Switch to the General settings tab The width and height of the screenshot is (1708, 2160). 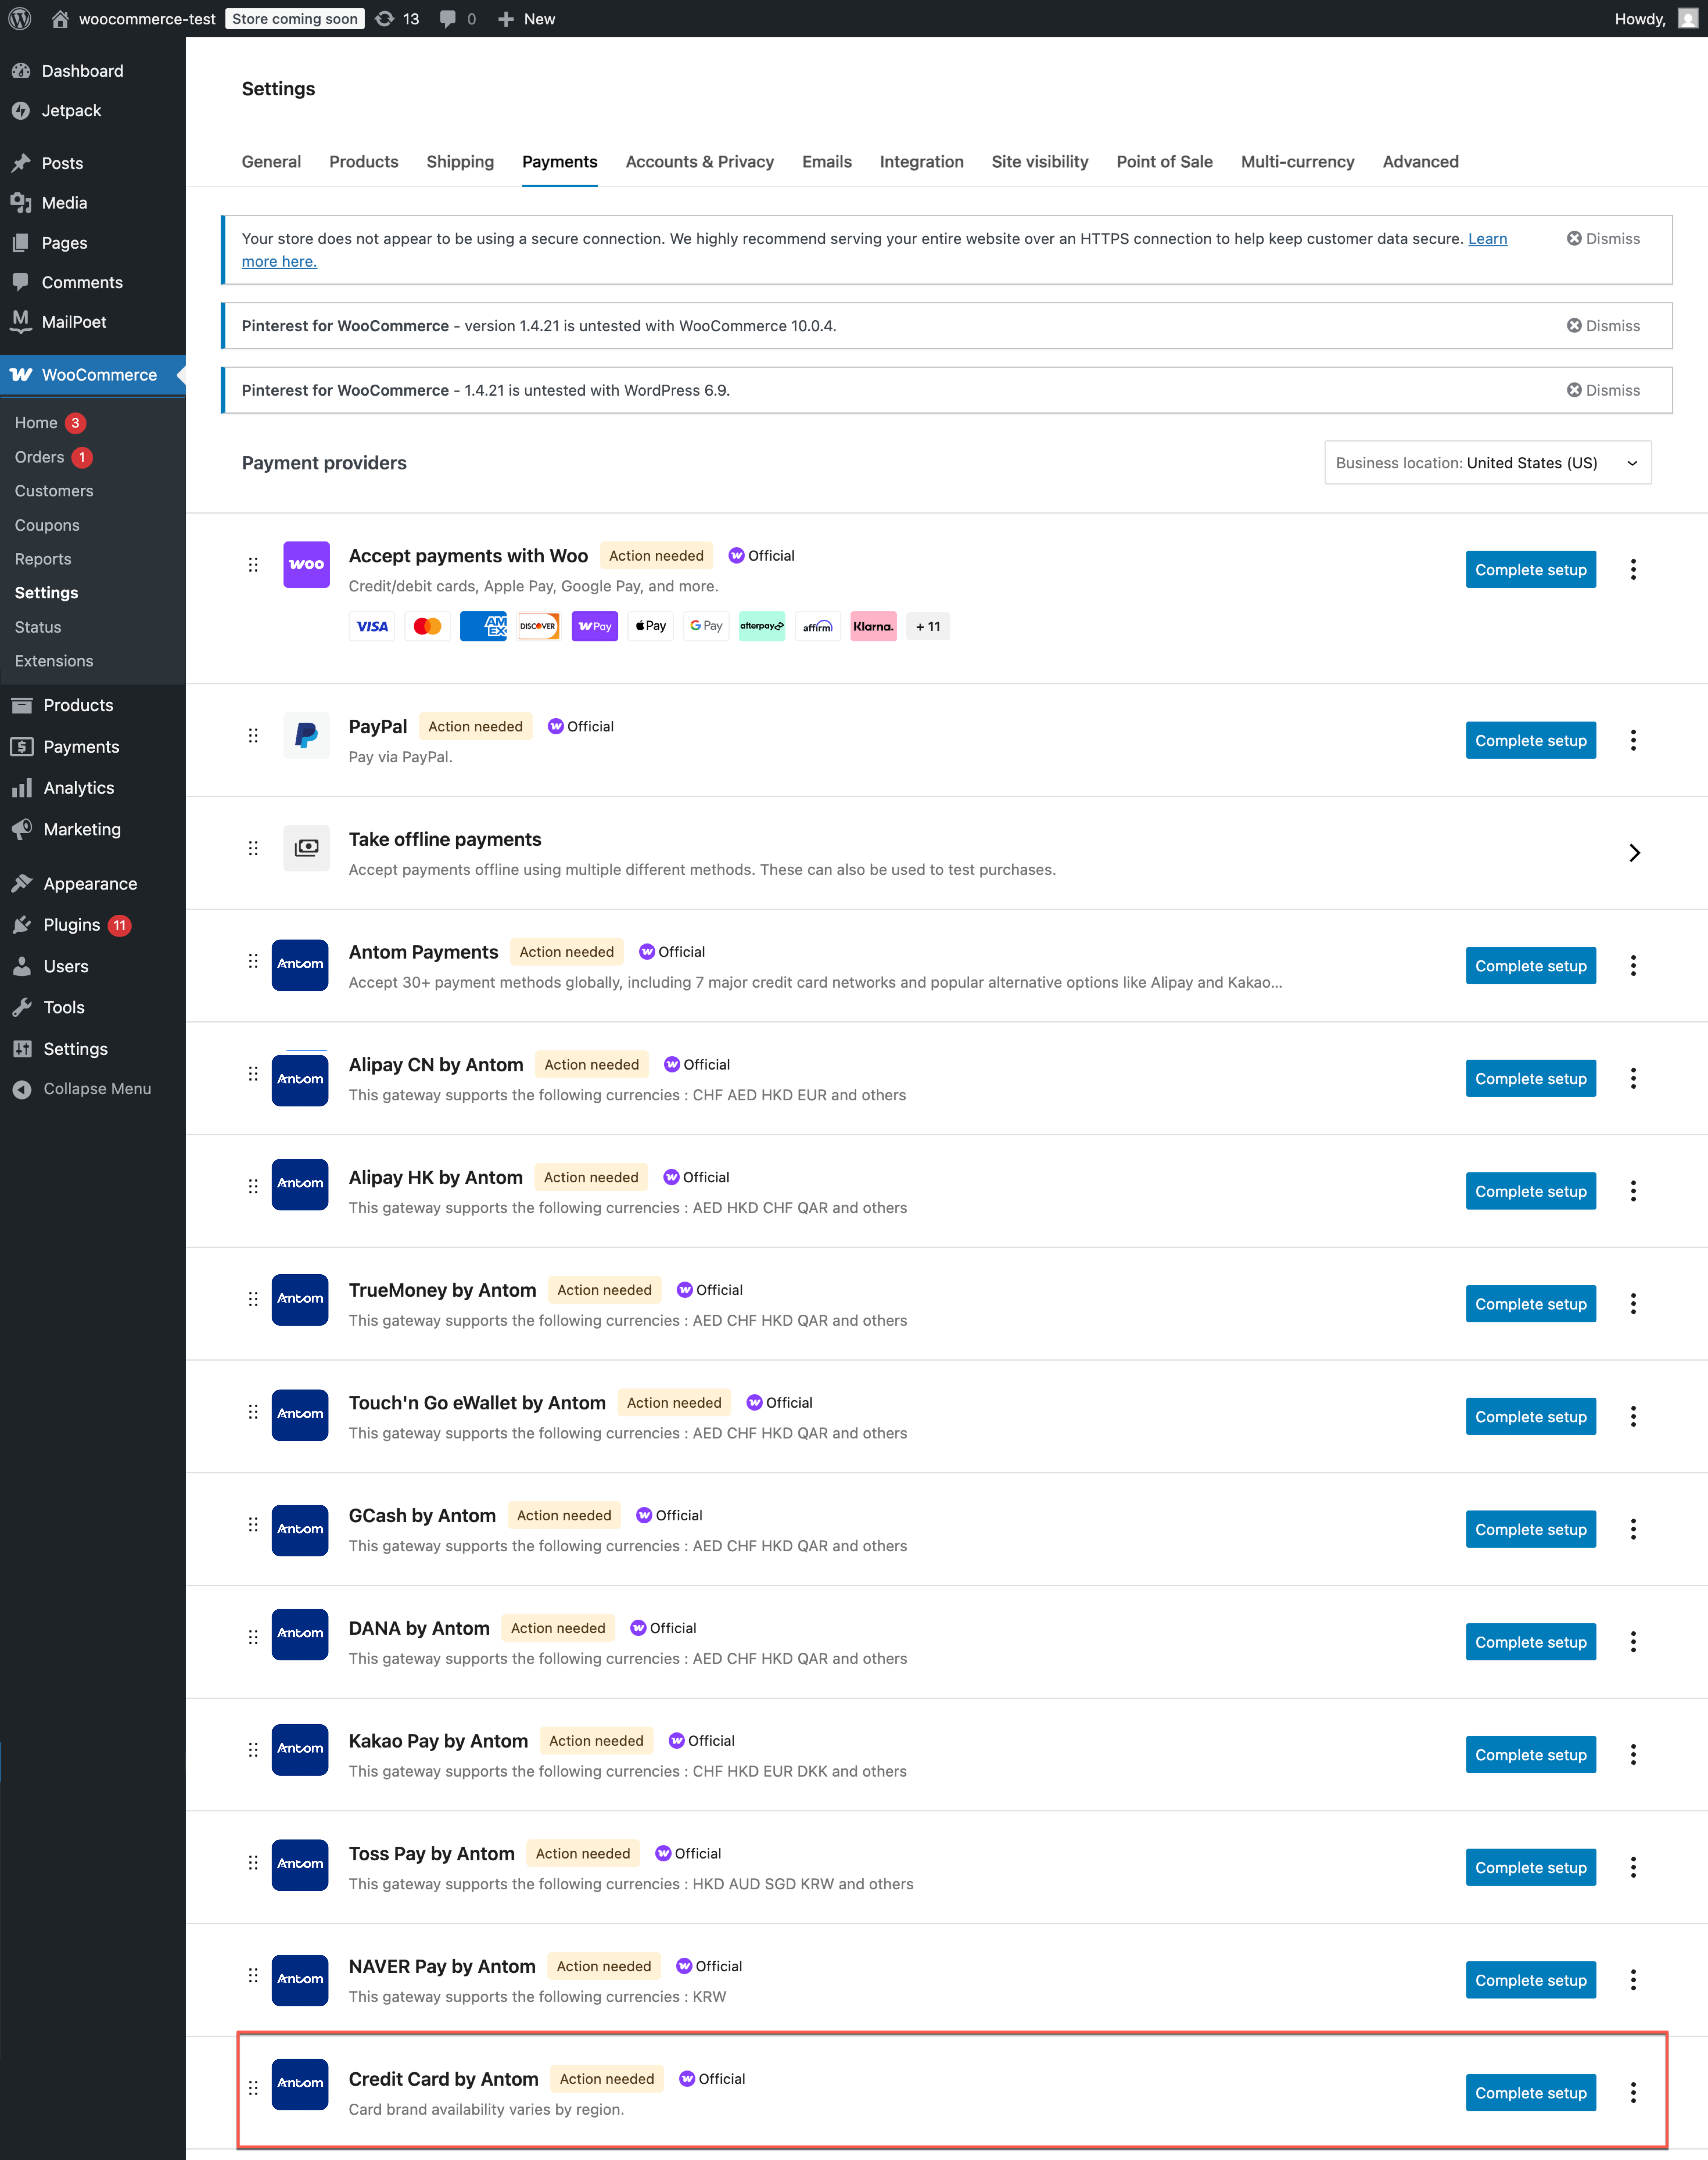[x=271, y=162]
